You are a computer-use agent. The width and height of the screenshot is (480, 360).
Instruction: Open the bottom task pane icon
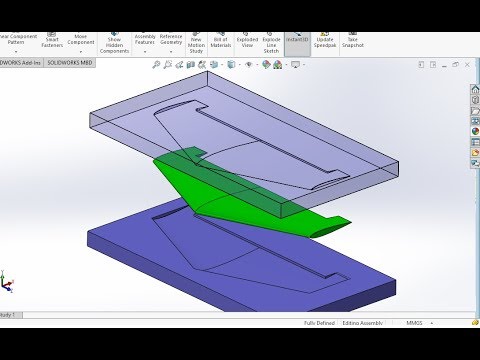pos(475,163)
